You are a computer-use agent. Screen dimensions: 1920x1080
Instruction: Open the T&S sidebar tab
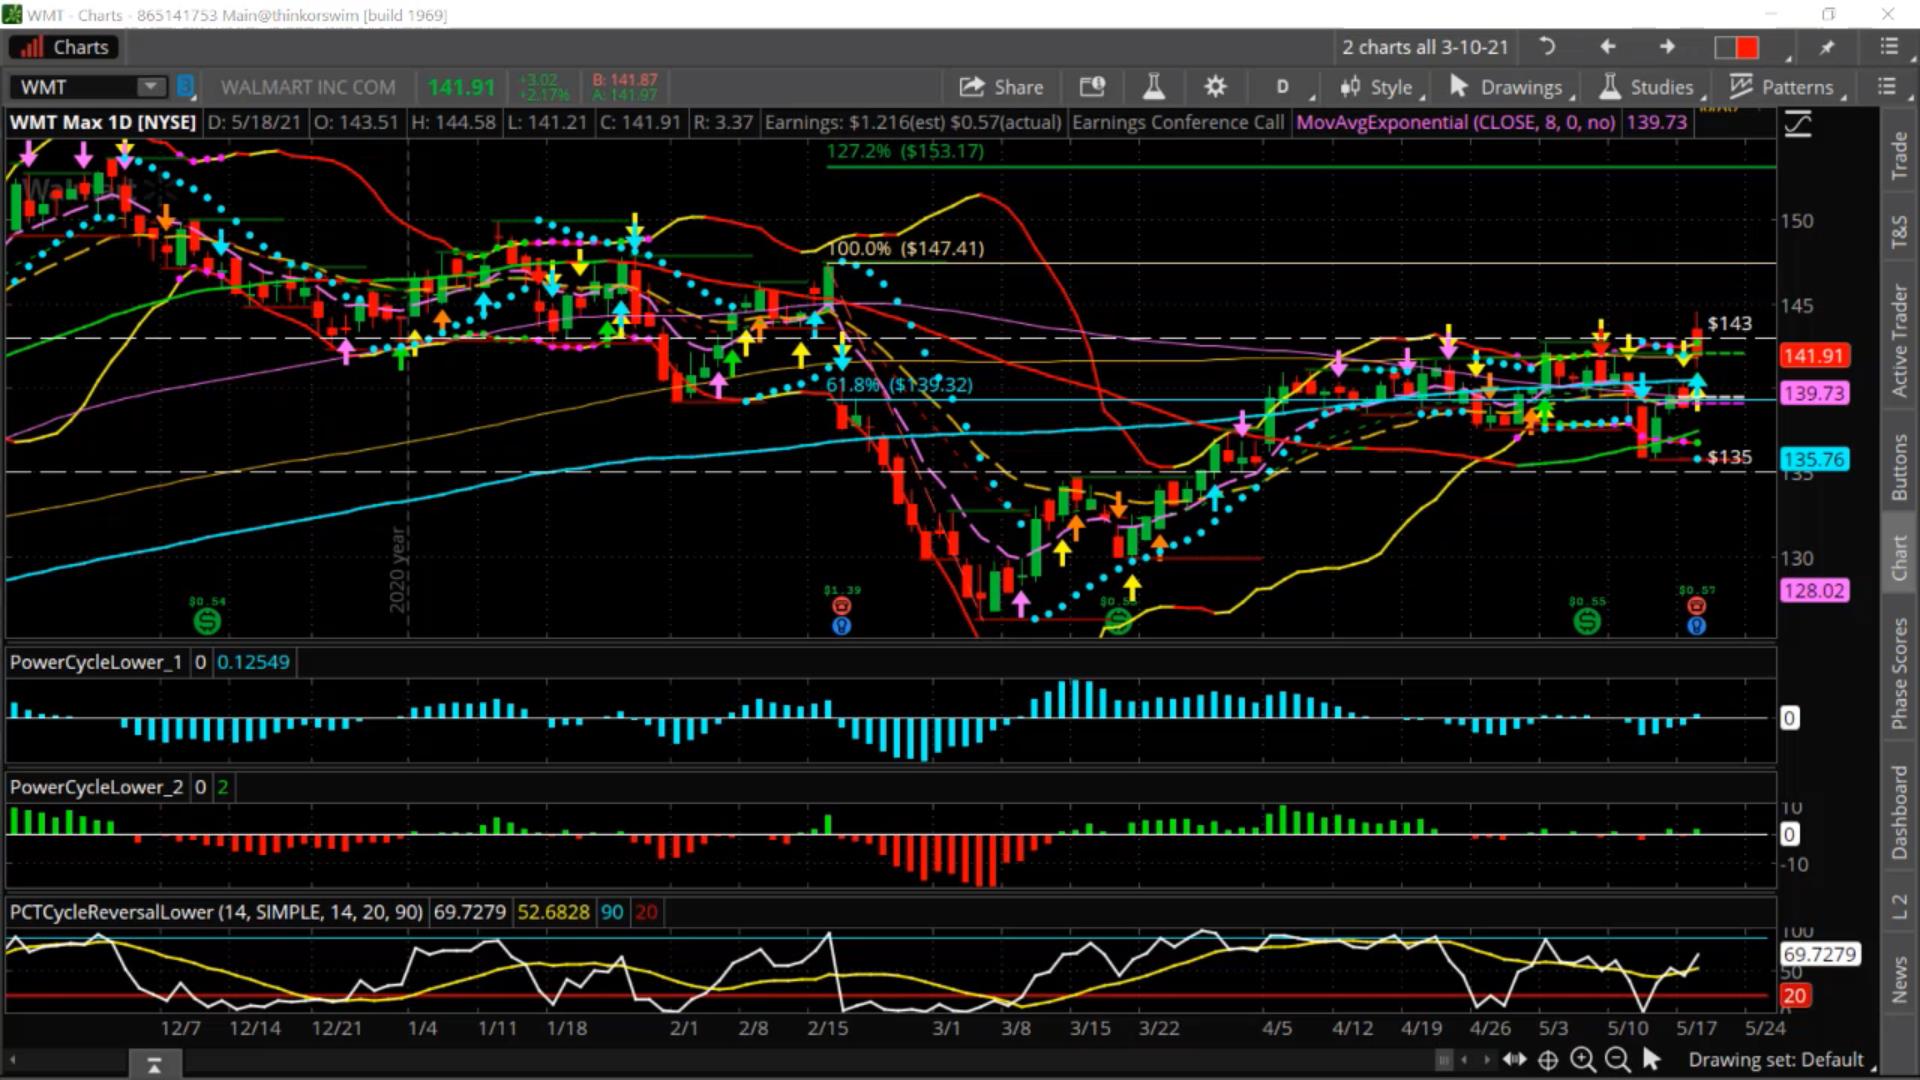(1899, 232)
